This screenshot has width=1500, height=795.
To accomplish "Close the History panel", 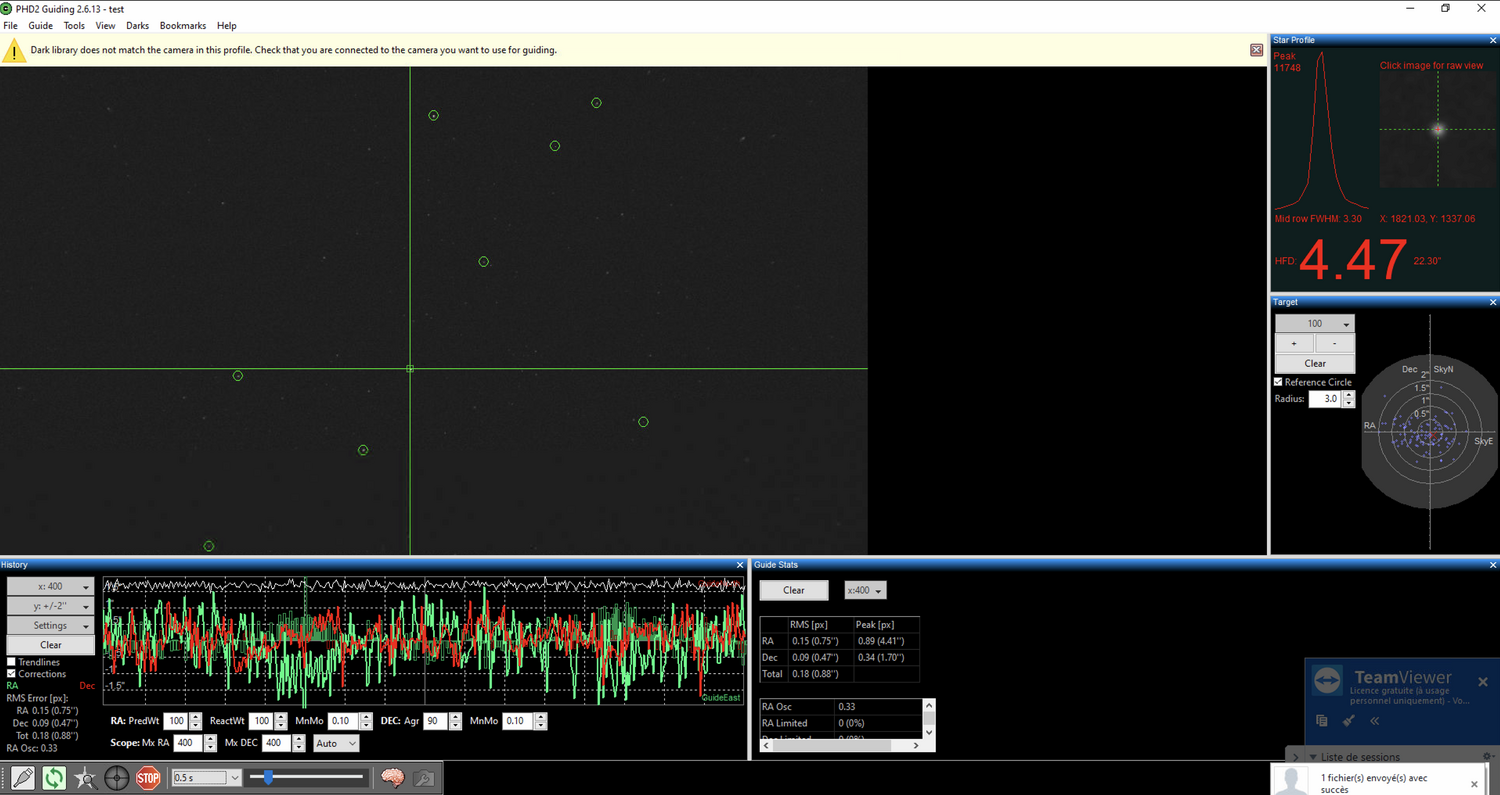I will click(x=740, y=565).
